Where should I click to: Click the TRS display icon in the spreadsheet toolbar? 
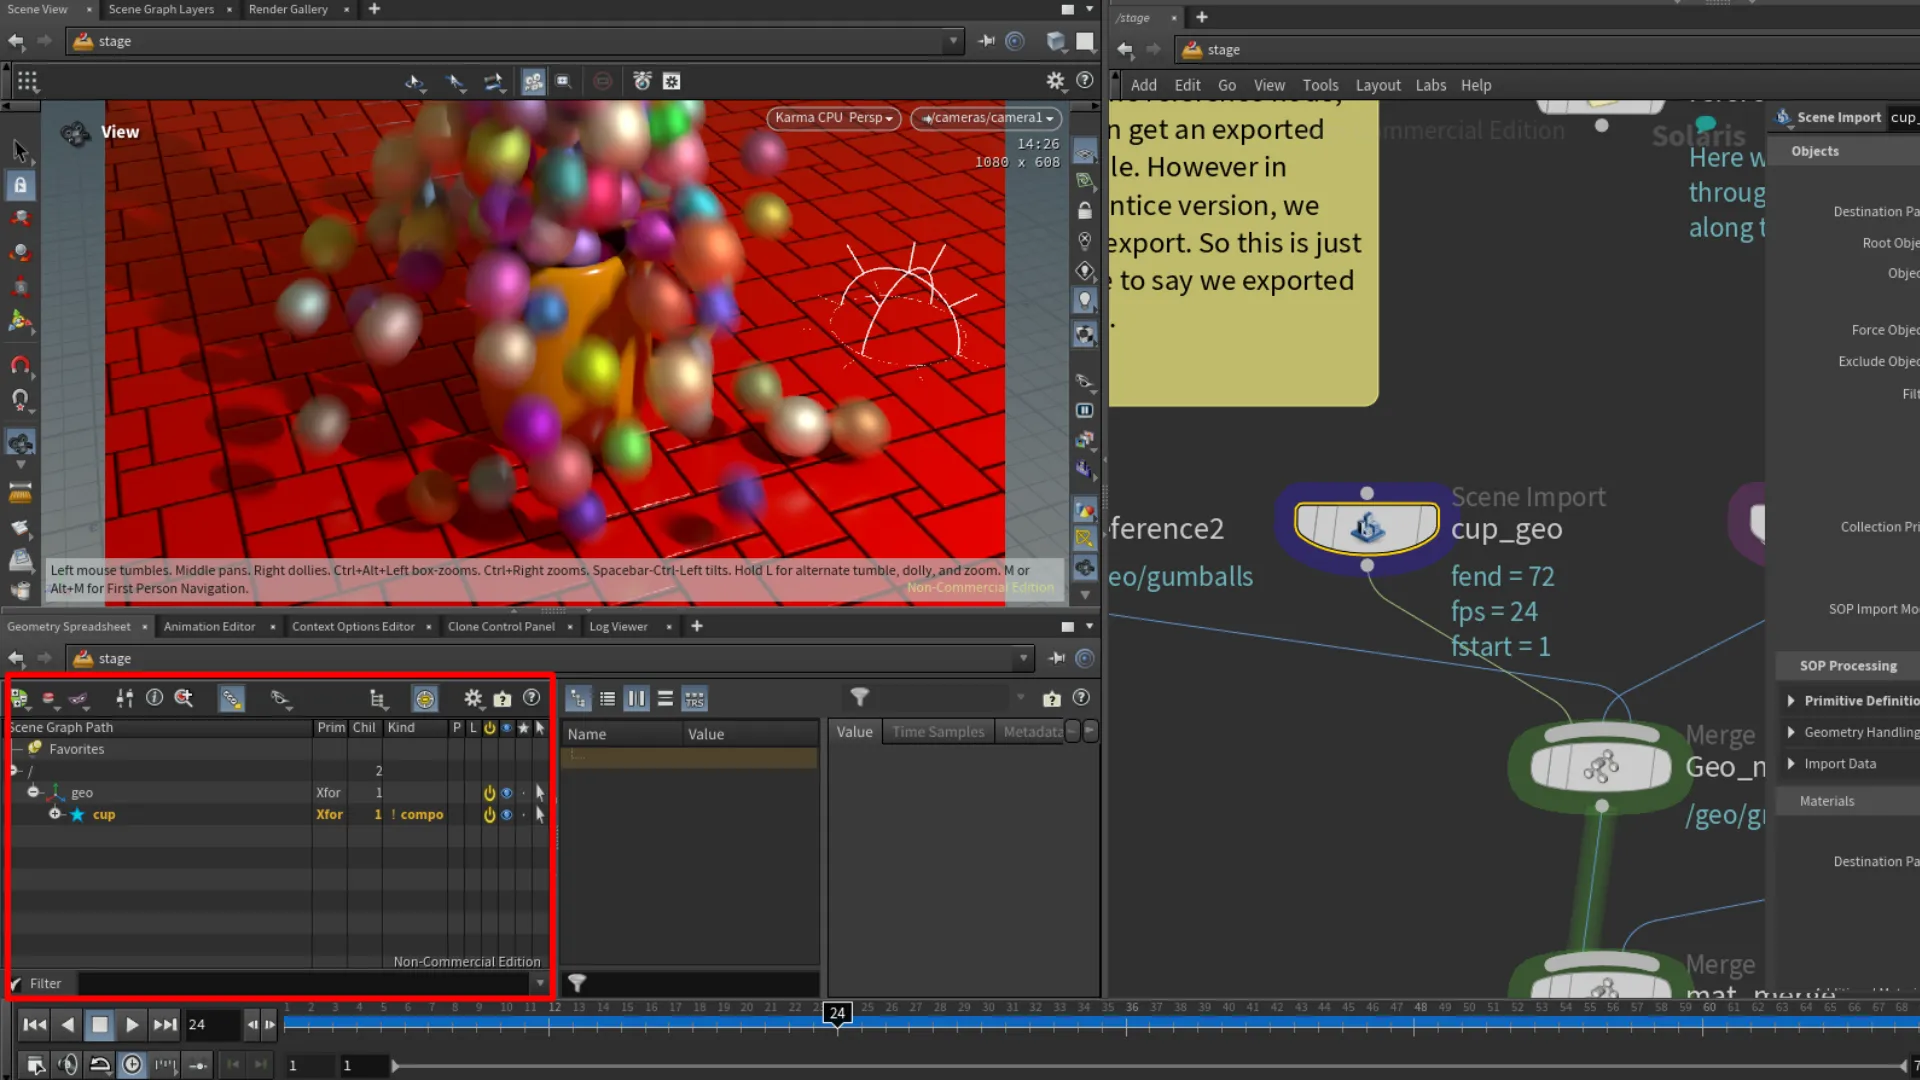pos(695,699)
